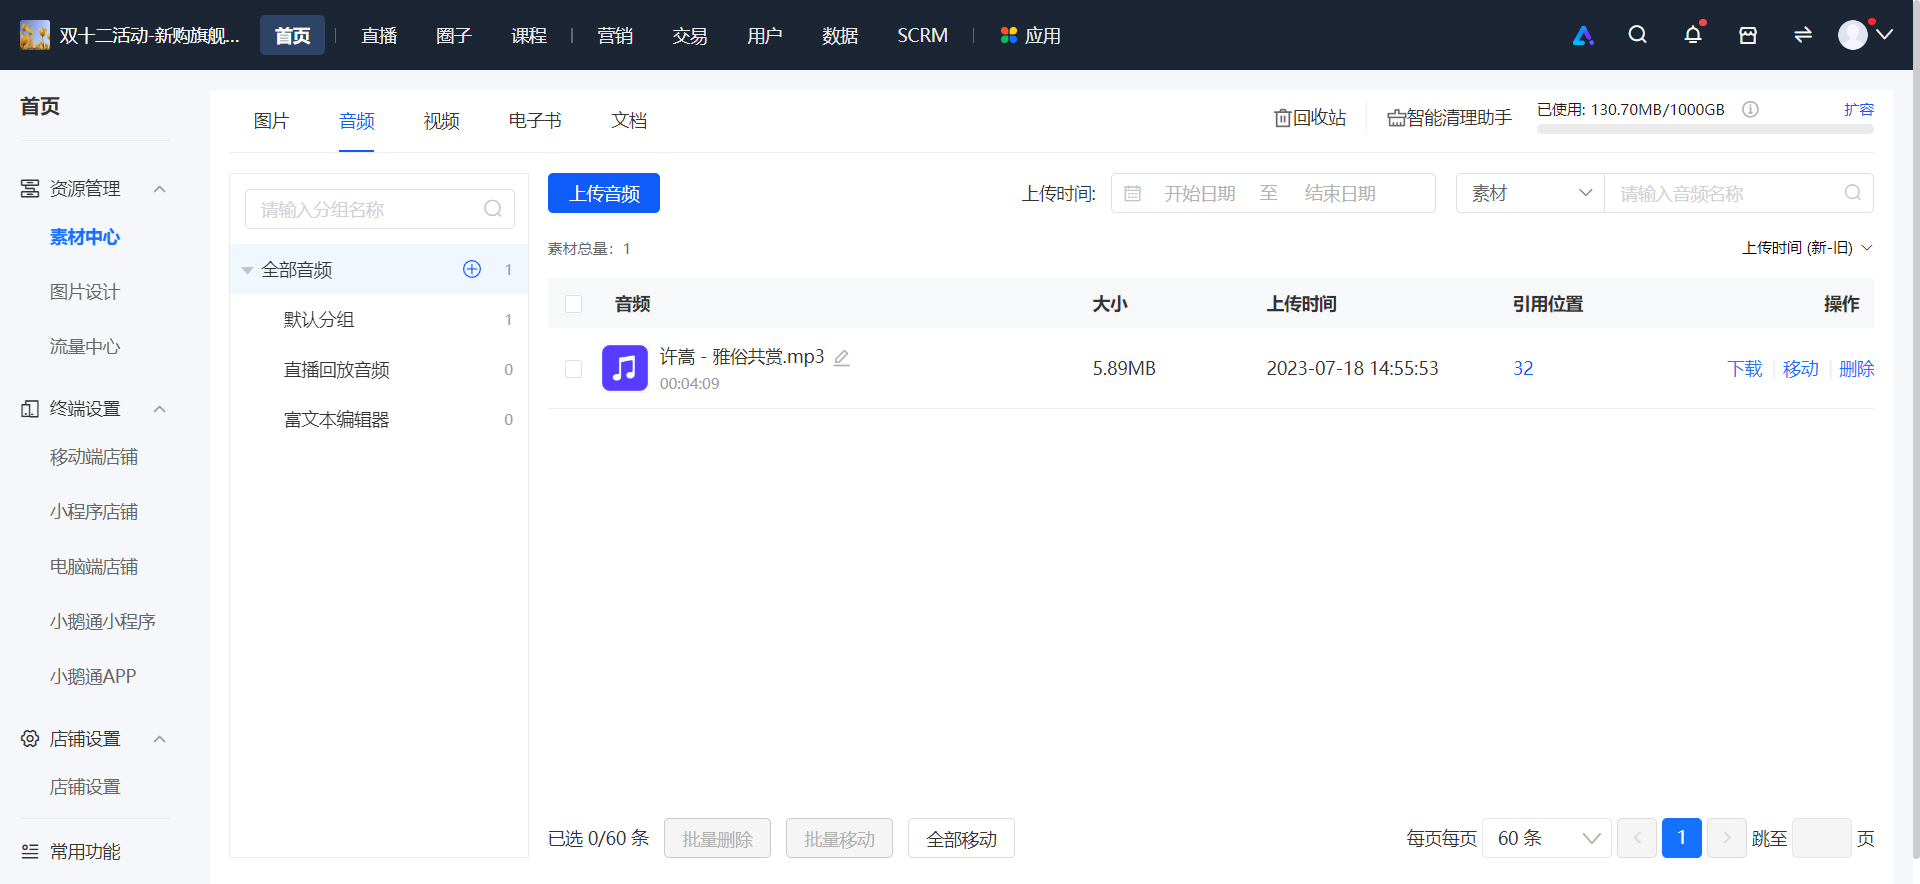
Task: Click 删除 for the mp3 row
Action: click(1857, 369)
